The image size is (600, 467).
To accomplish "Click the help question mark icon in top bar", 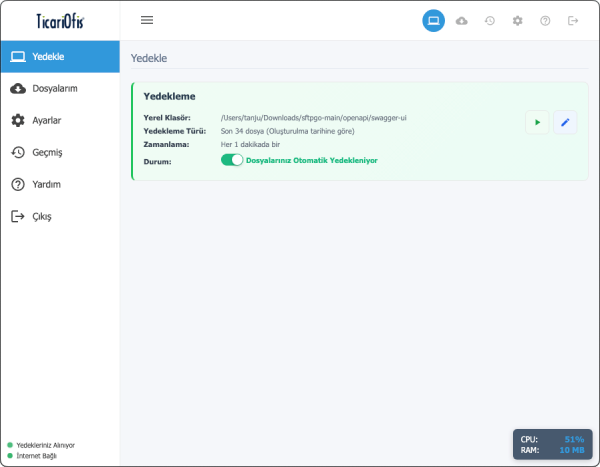I will pos(545,20).
